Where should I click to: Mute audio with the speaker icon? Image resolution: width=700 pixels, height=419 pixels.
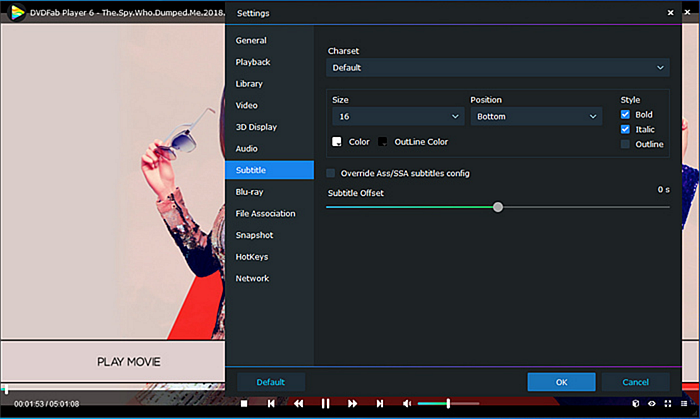[407, 404]
